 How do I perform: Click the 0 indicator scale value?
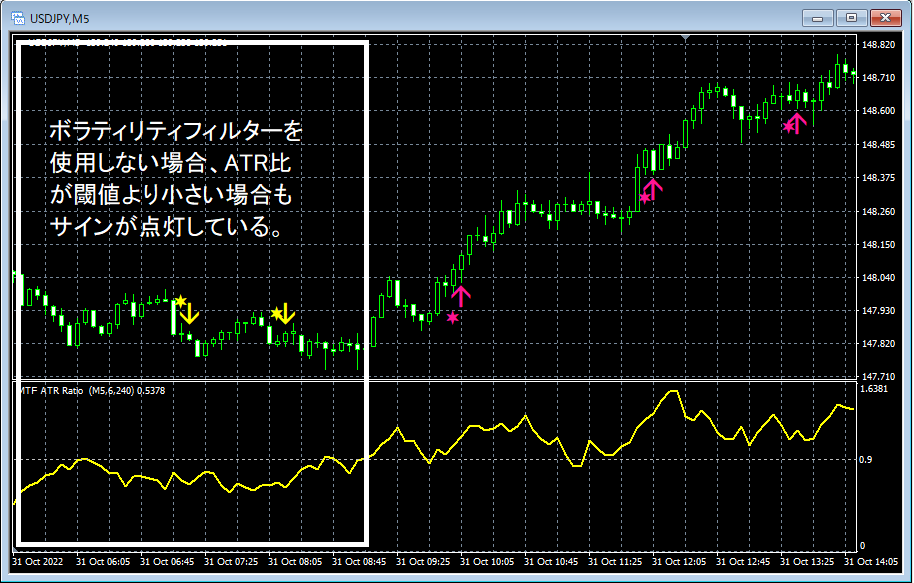click(x=863, y=546)
